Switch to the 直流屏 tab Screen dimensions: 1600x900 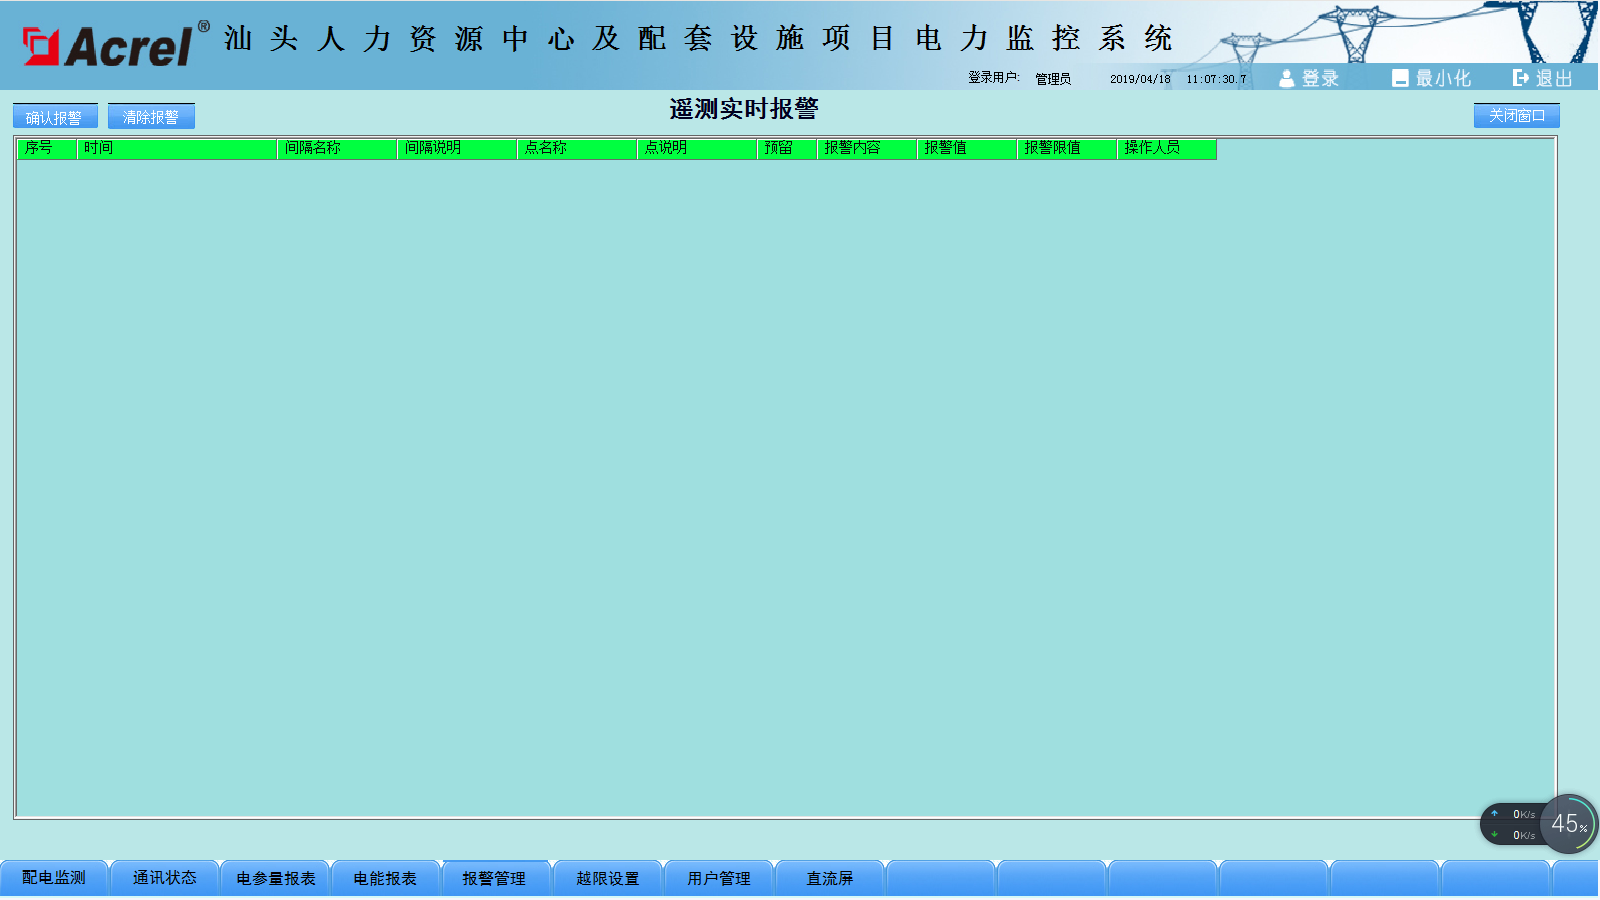[x=830, y=878]
